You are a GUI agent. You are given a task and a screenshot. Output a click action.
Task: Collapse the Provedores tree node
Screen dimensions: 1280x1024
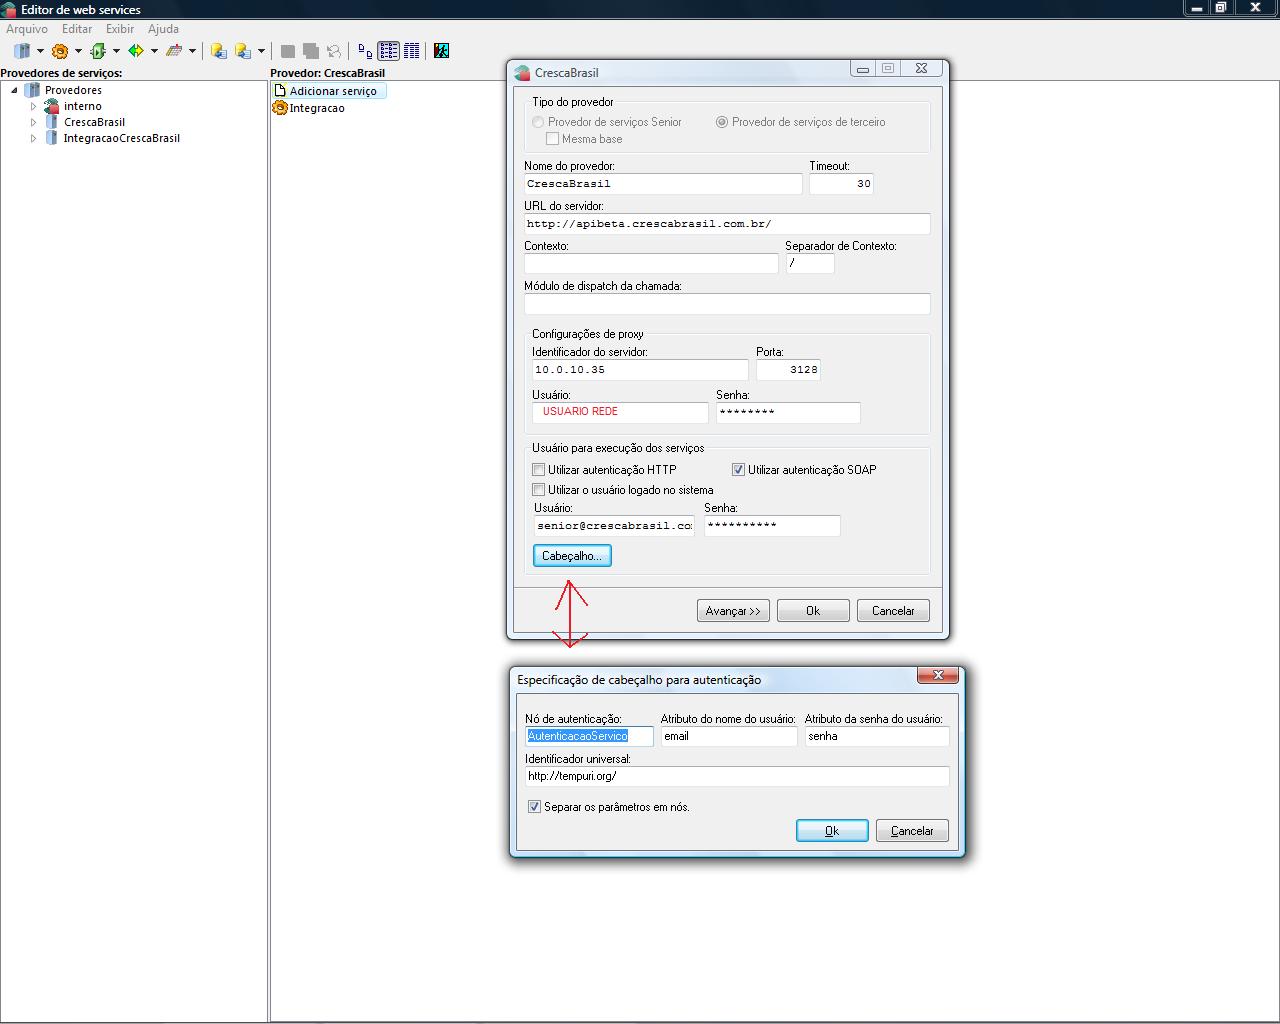[14, 90]
